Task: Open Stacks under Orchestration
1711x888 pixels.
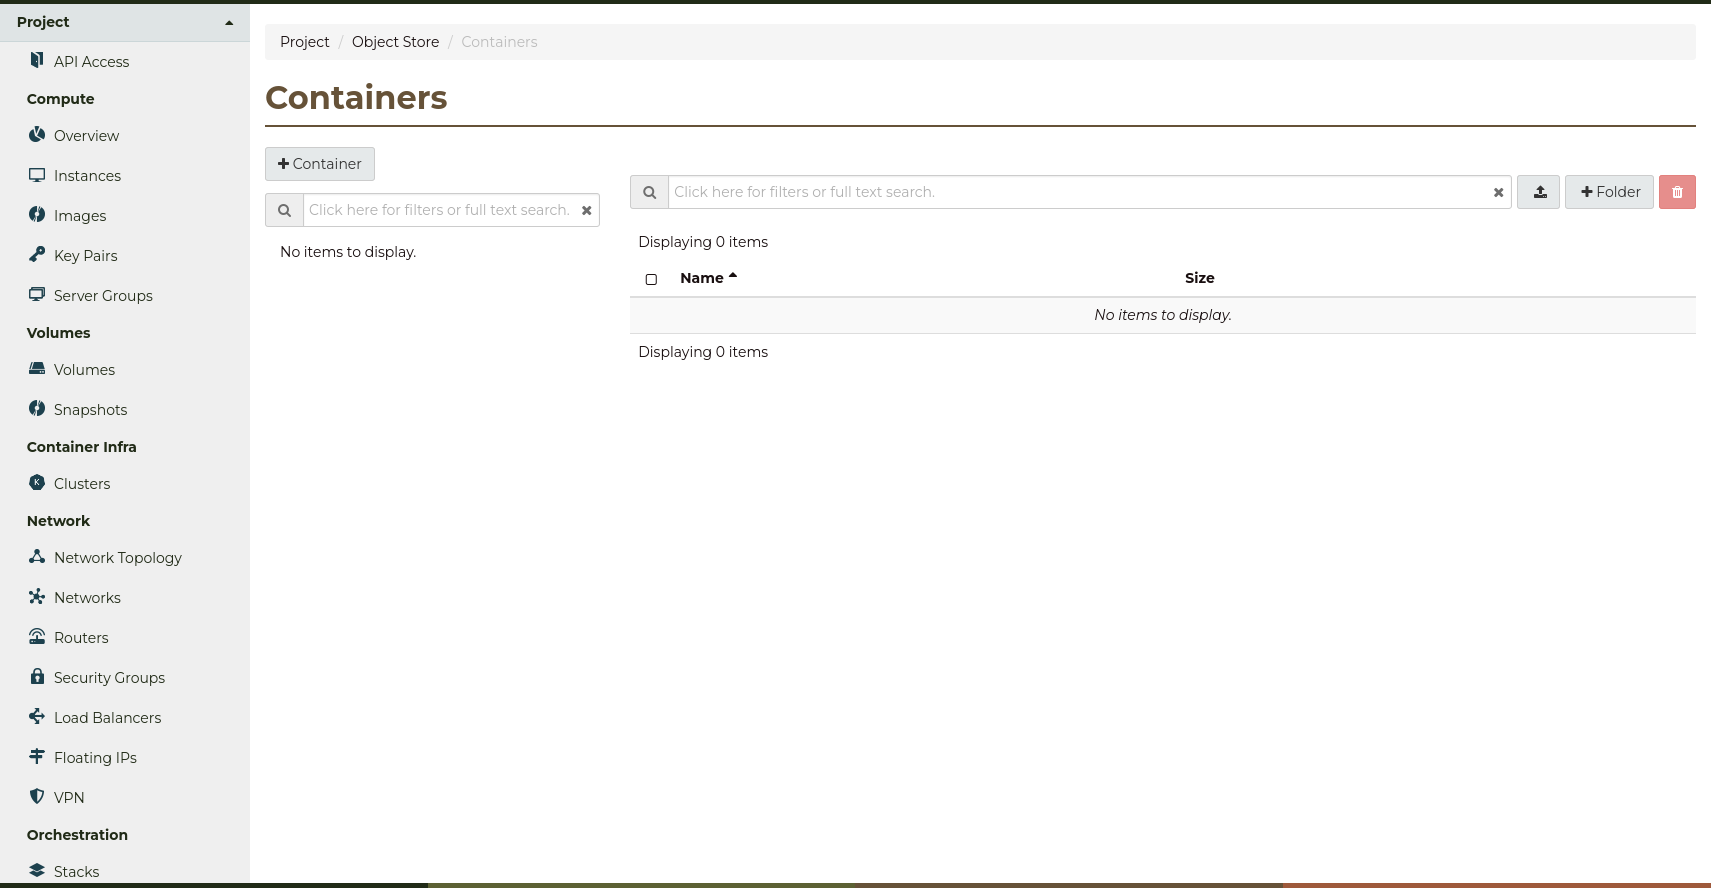Action: (76, 872)
